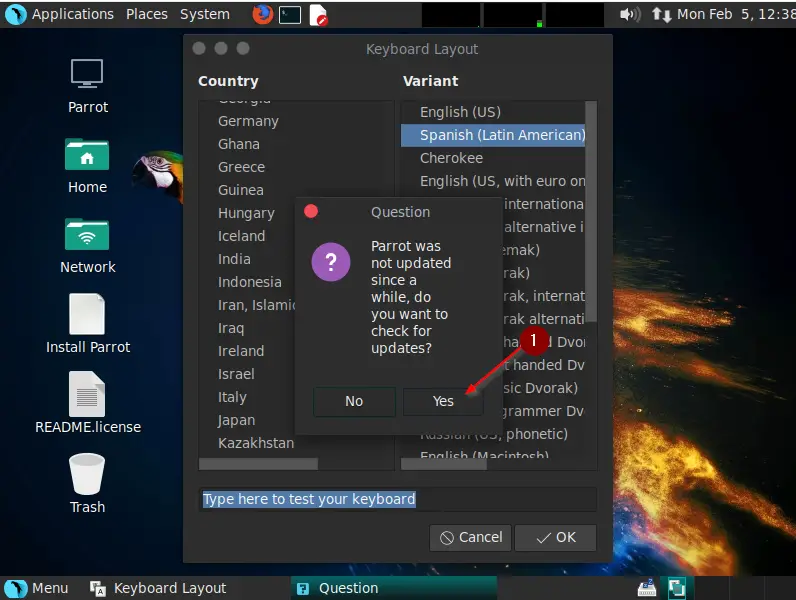796x600 pixels.
Task: Open the text editor launcher icon
Action: pos(318,15)
